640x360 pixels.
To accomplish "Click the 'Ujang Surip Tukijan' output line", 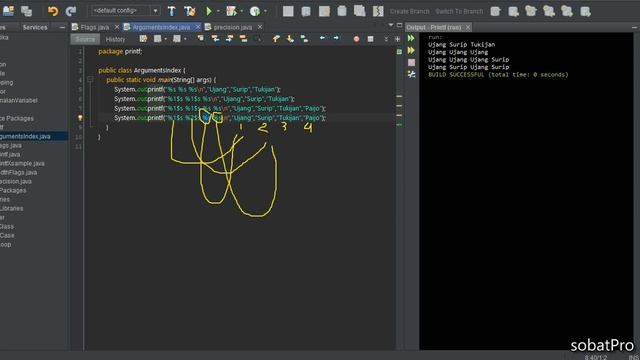I will pyautogui.click(x=461, y=44).
